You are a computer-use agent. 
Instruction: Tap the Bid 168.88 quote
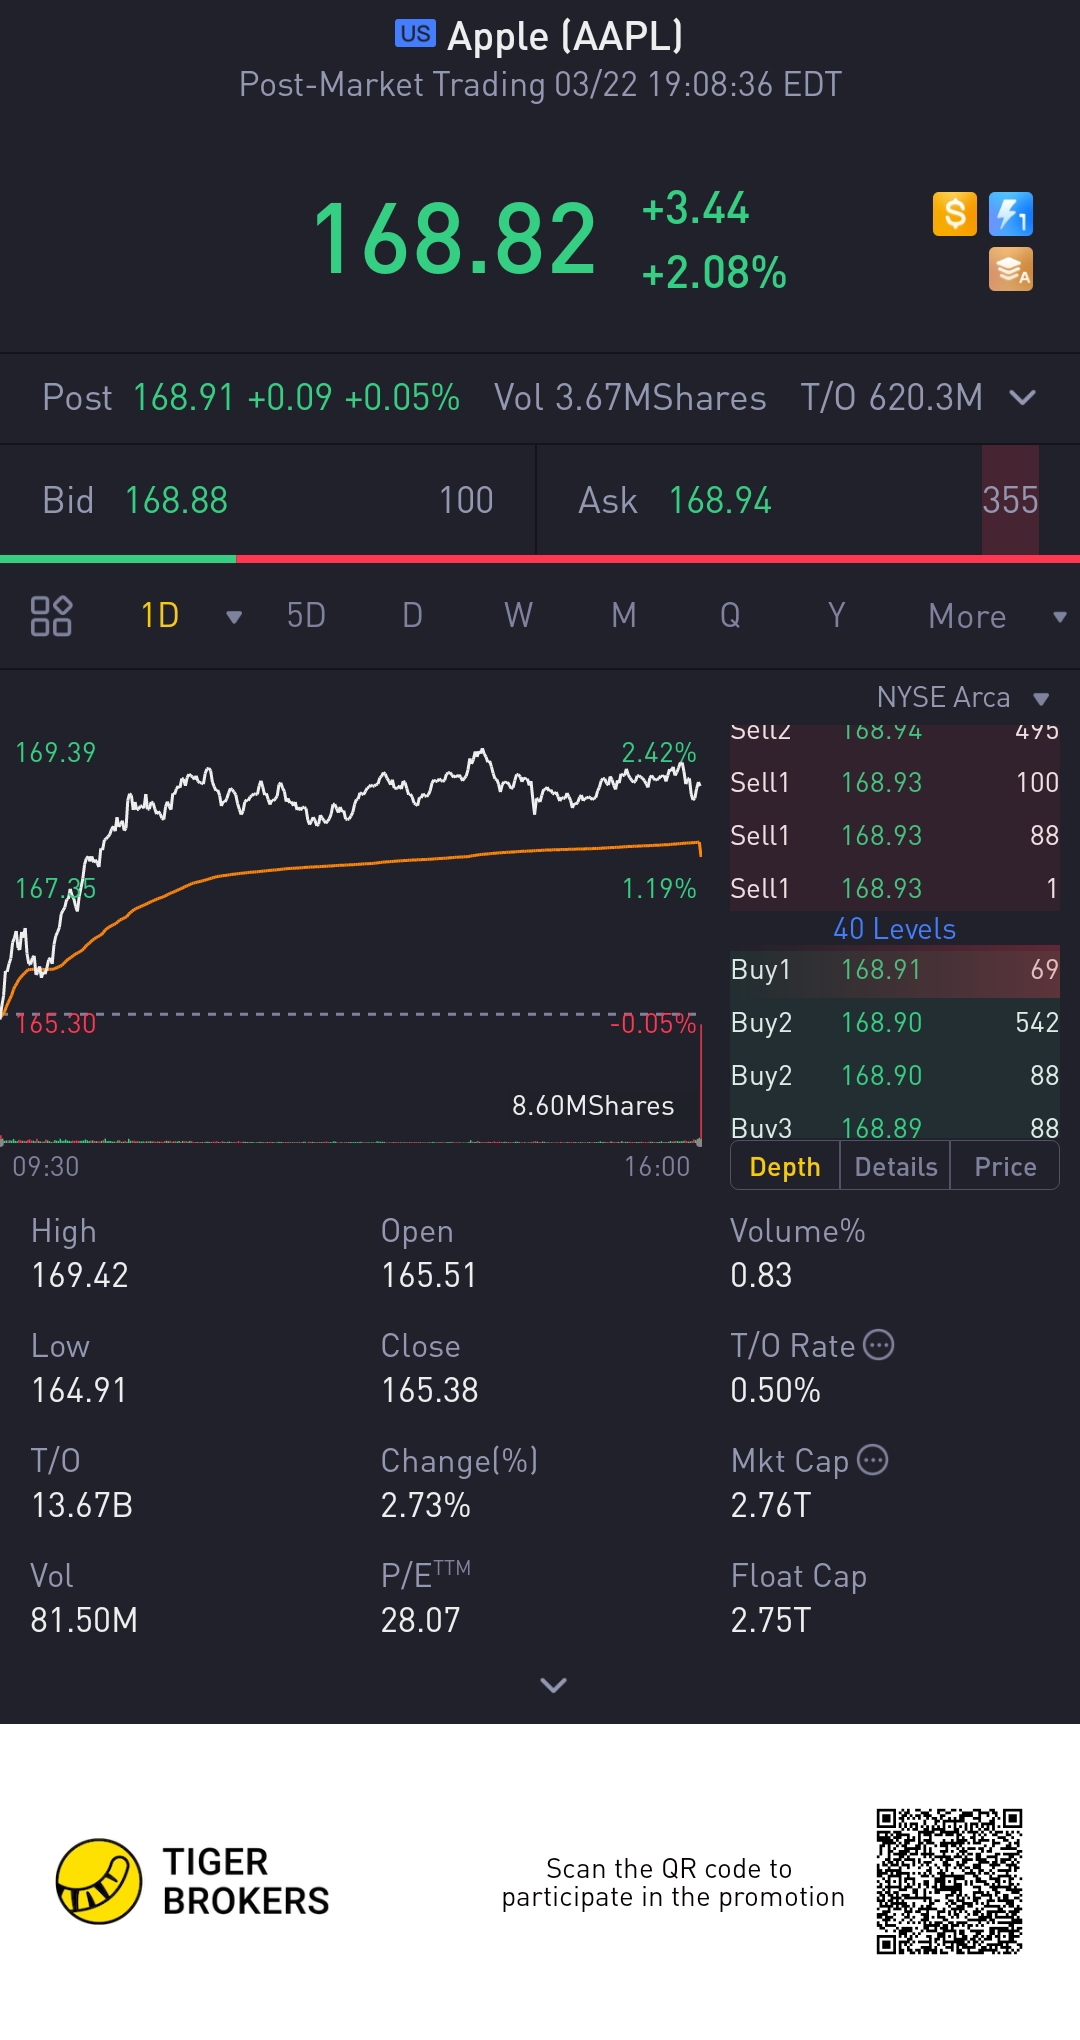click(268, 500)
